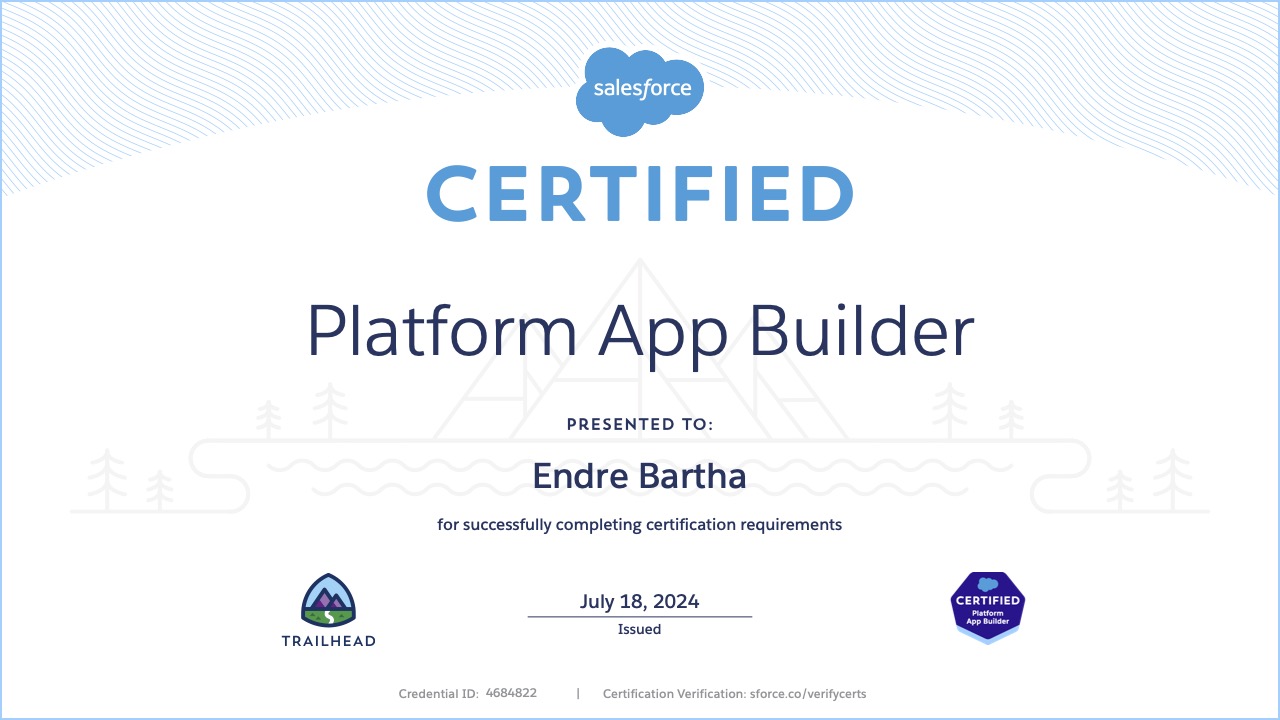1280x720 pixels.
Task: Click the Salesforce cloud logo
Action: (640, 88)
